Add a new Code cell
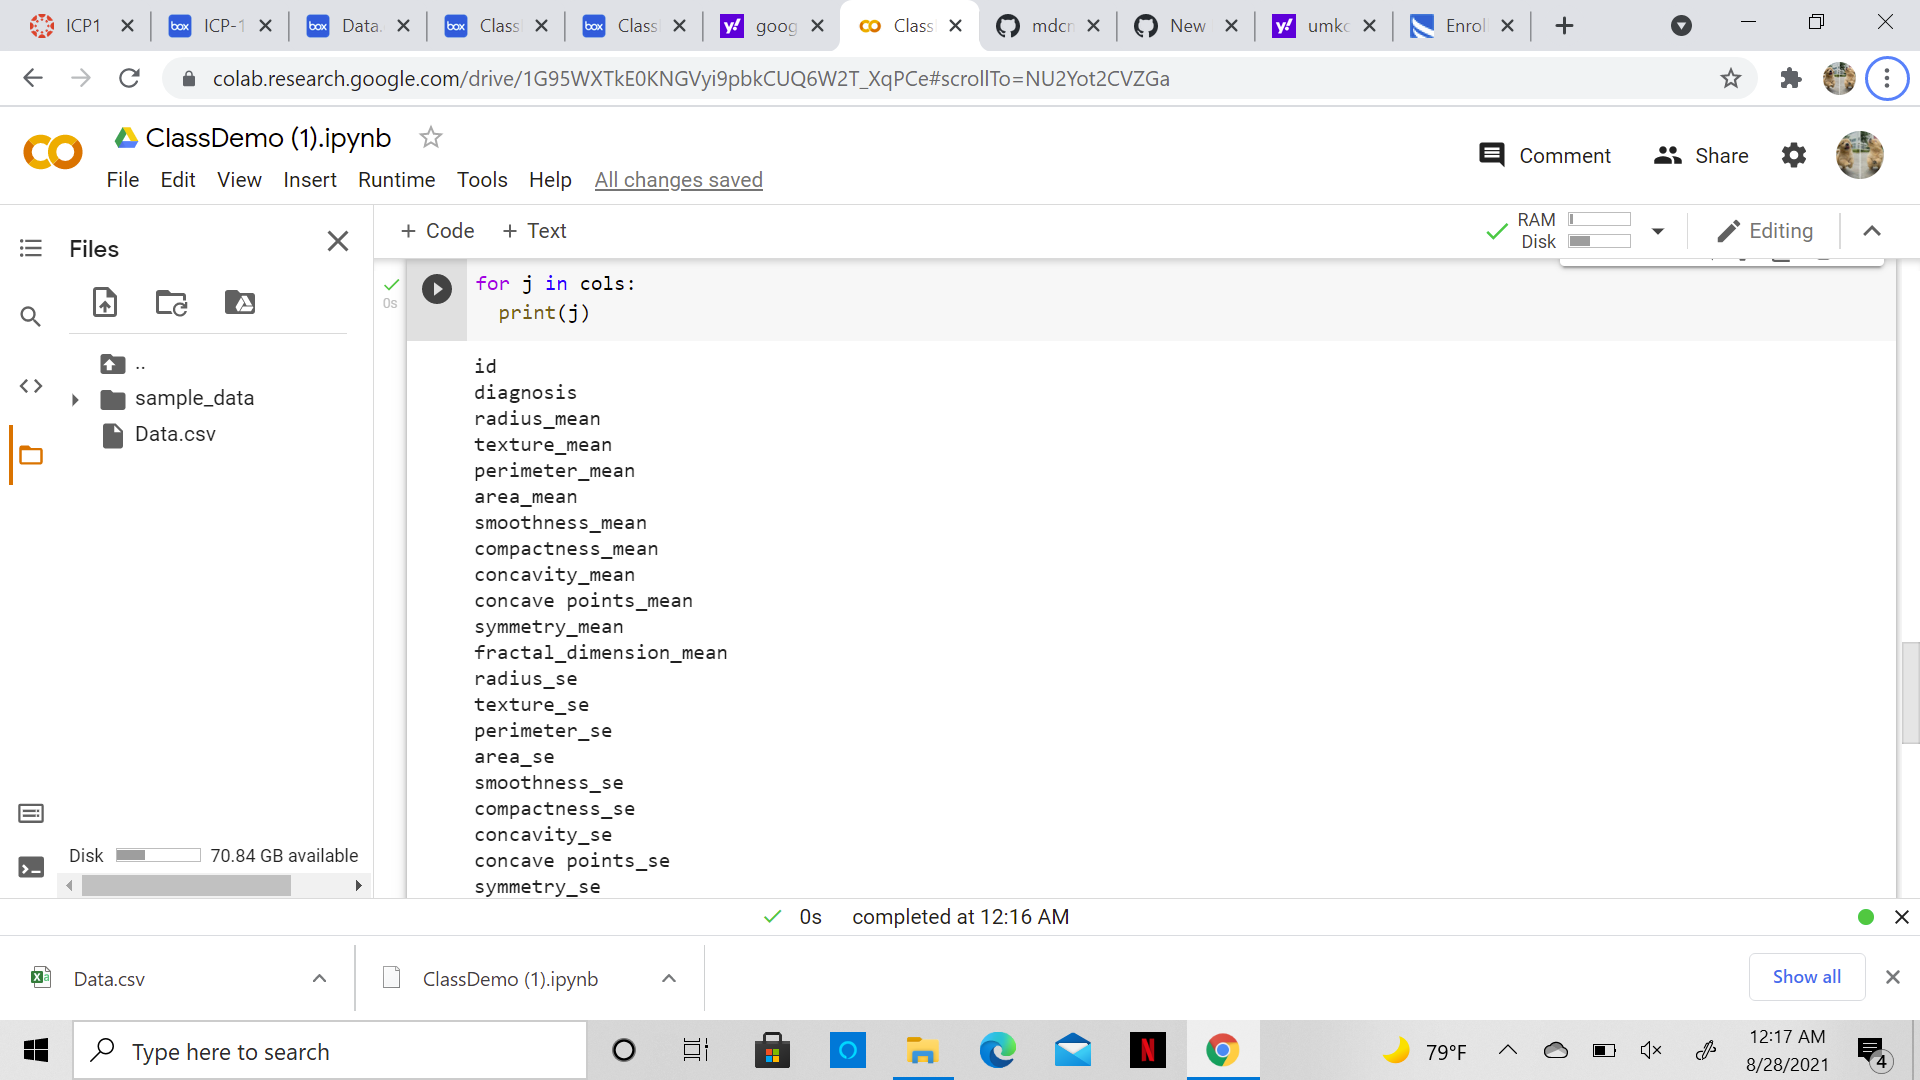 coord(437,231)
